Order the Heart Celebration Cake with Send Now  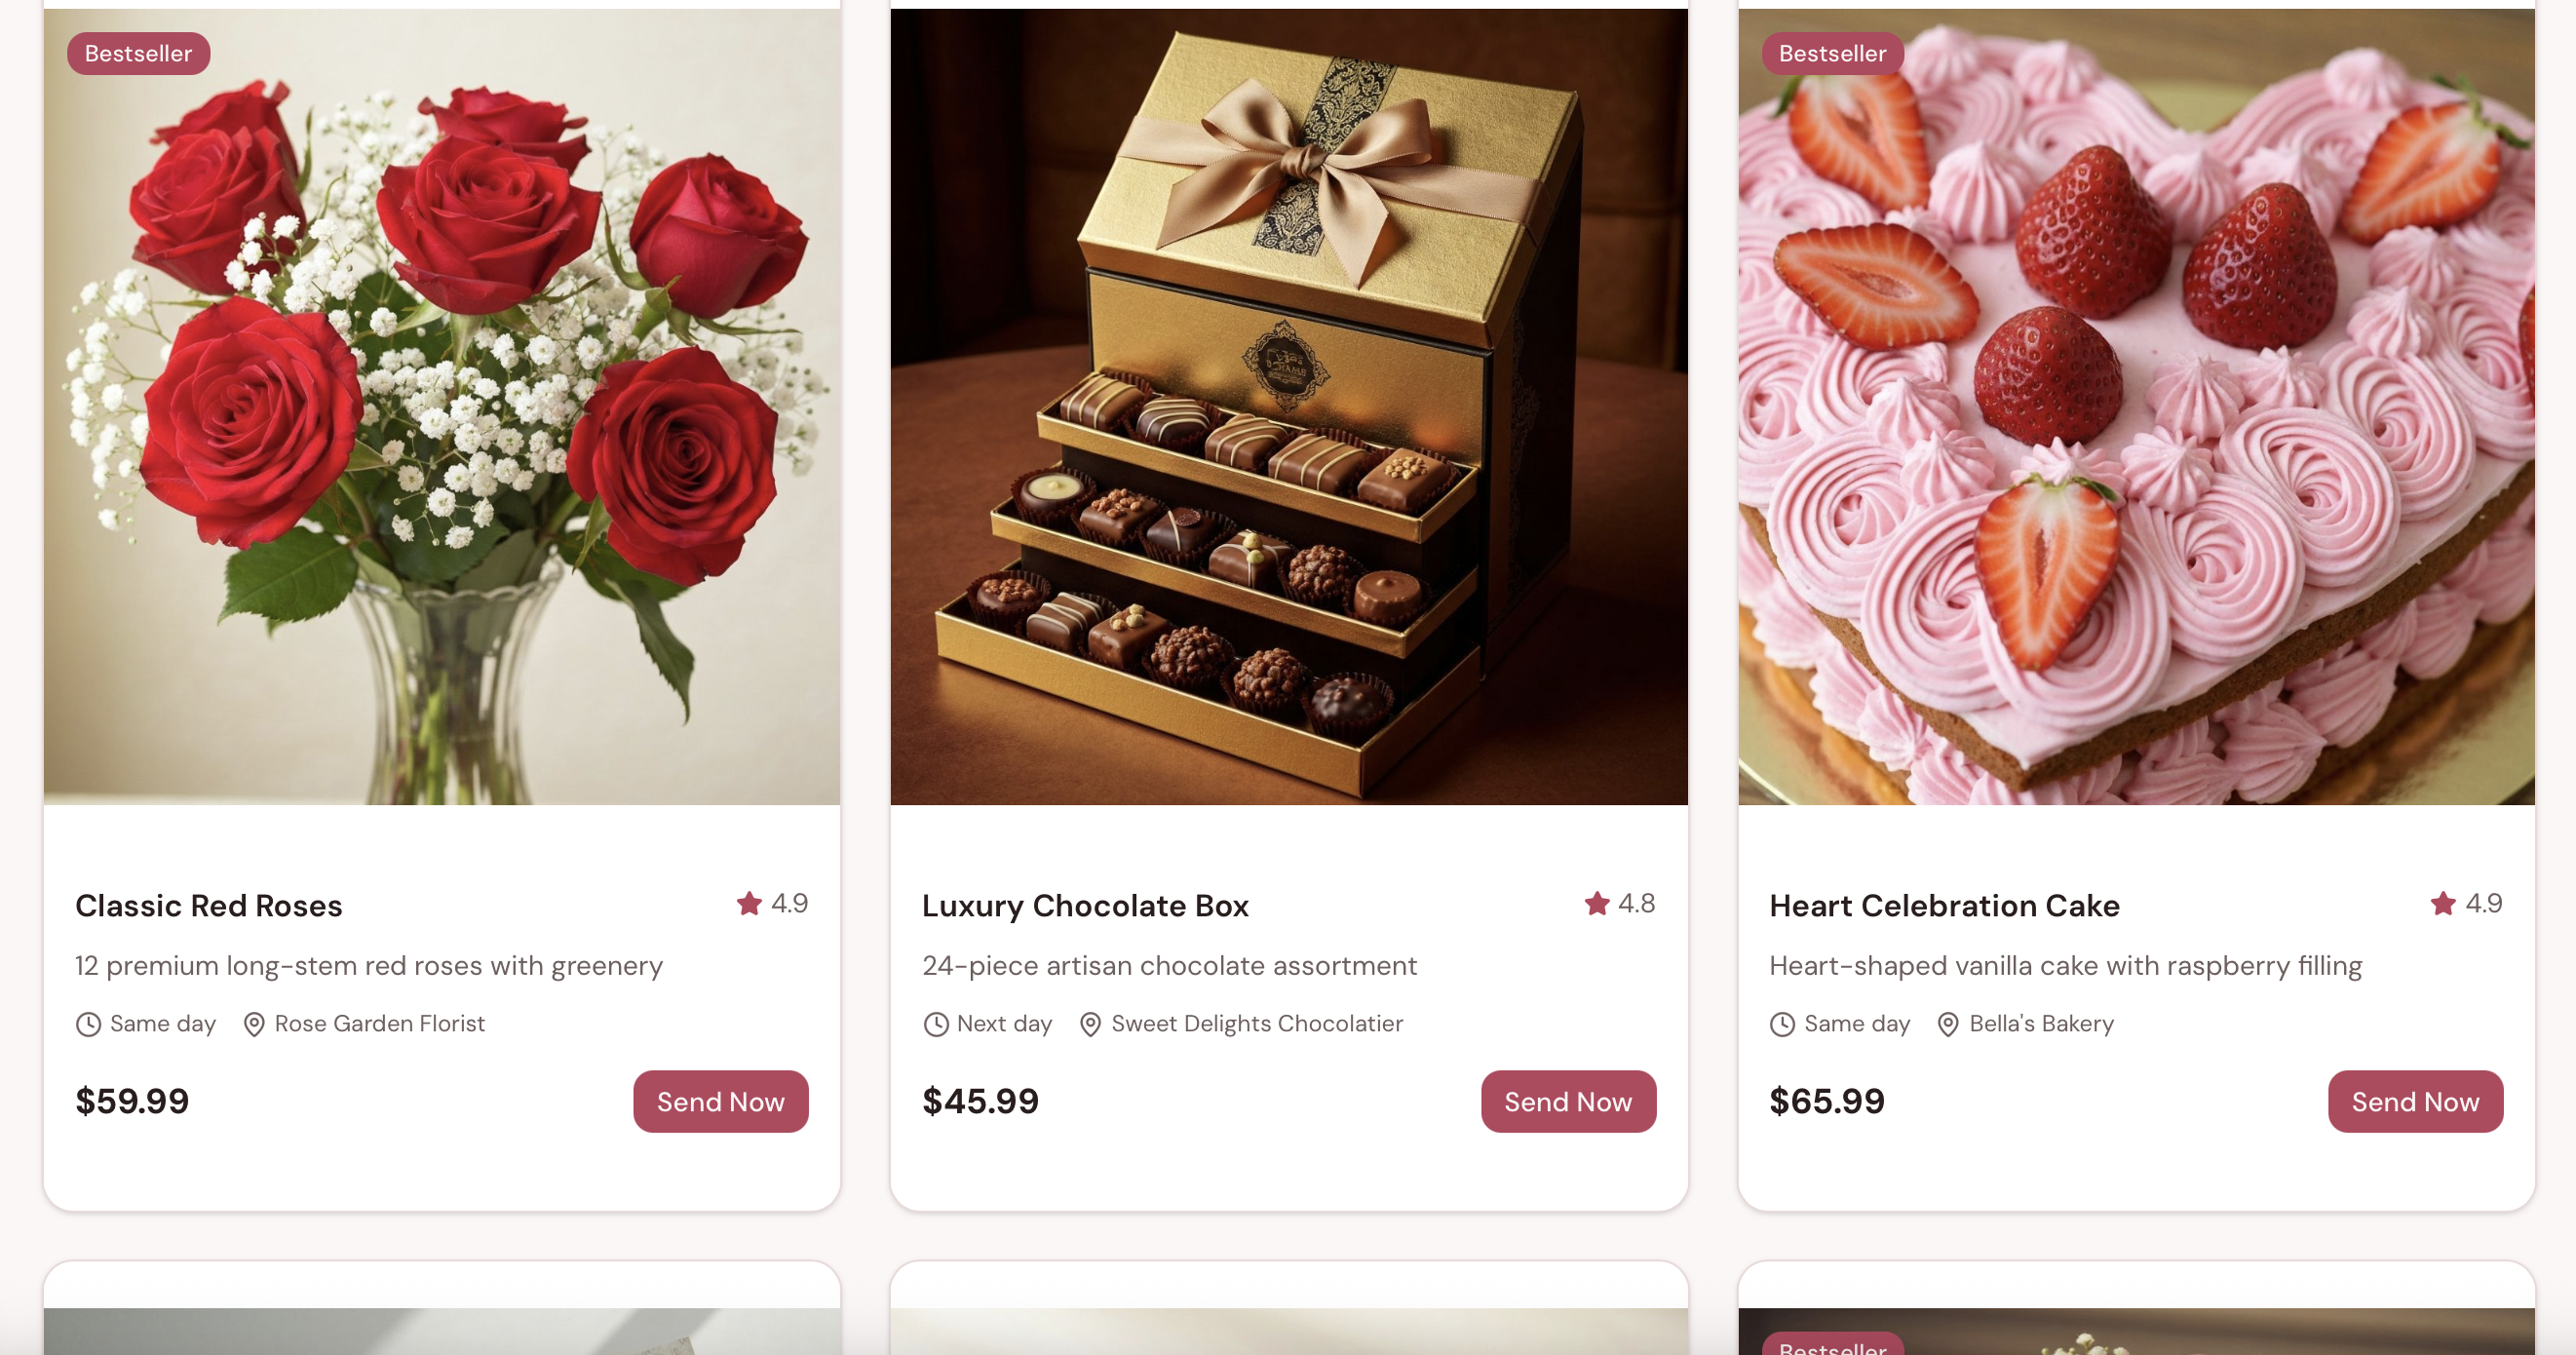pos(2415,1102)
